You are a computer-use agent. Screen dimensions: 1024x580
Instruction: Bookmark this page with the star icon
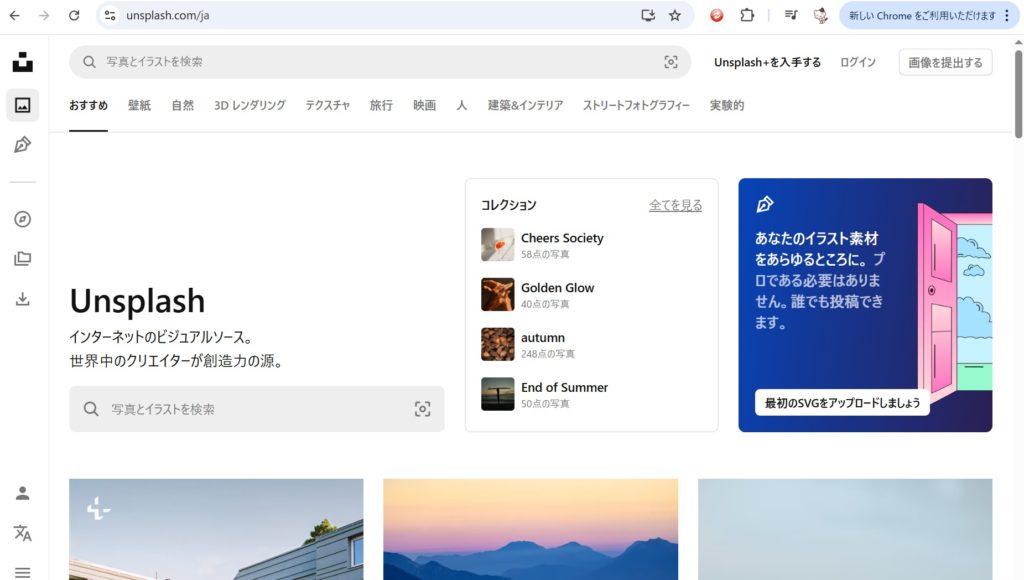675,16
